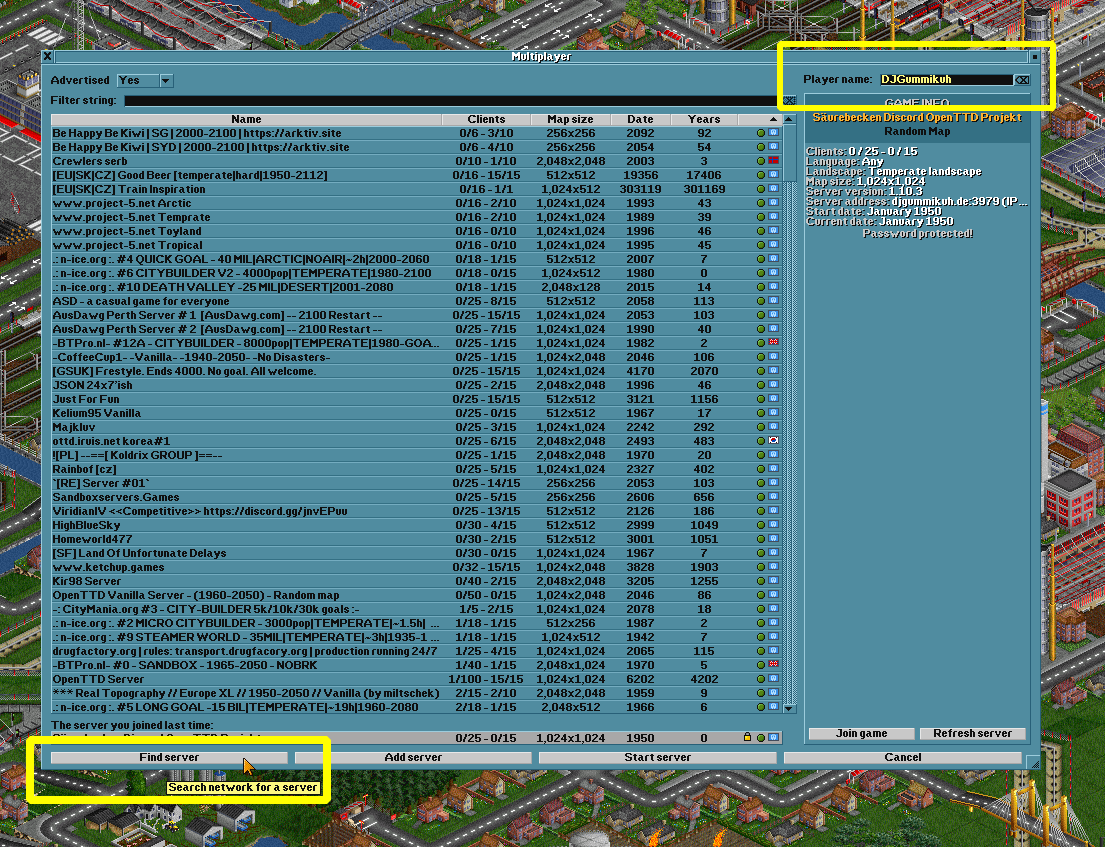The image size is (1105, 847).
Task: Click the server list scrollbar down arrow
Action: click(789, 708)
